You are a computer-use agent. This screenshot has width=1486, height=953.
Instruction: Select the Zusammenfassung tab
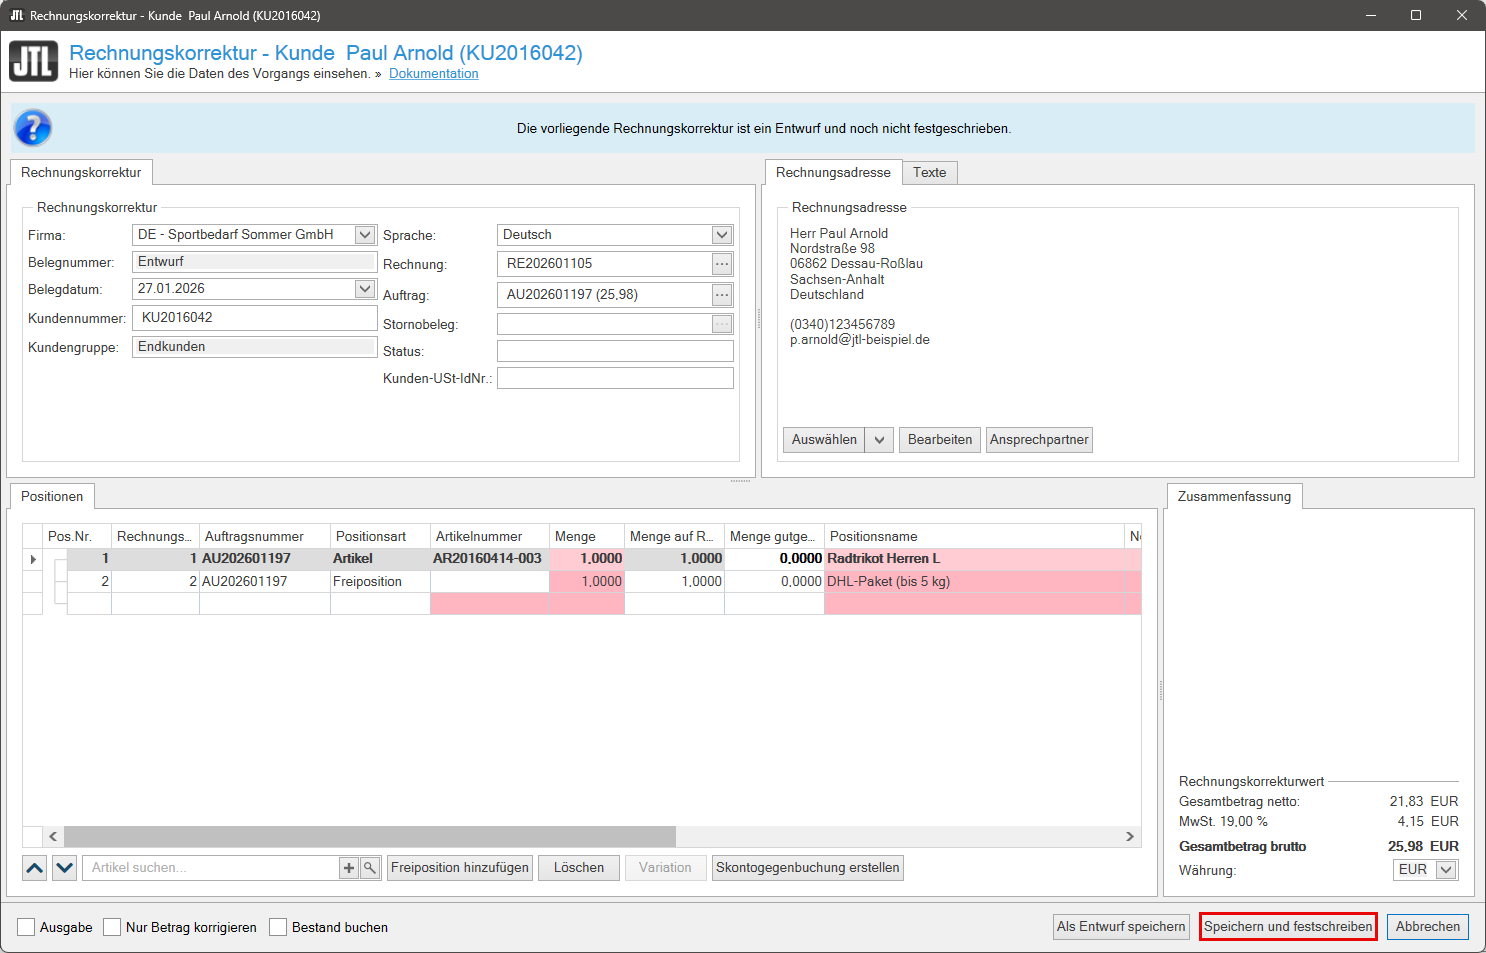click(1234, 496)
